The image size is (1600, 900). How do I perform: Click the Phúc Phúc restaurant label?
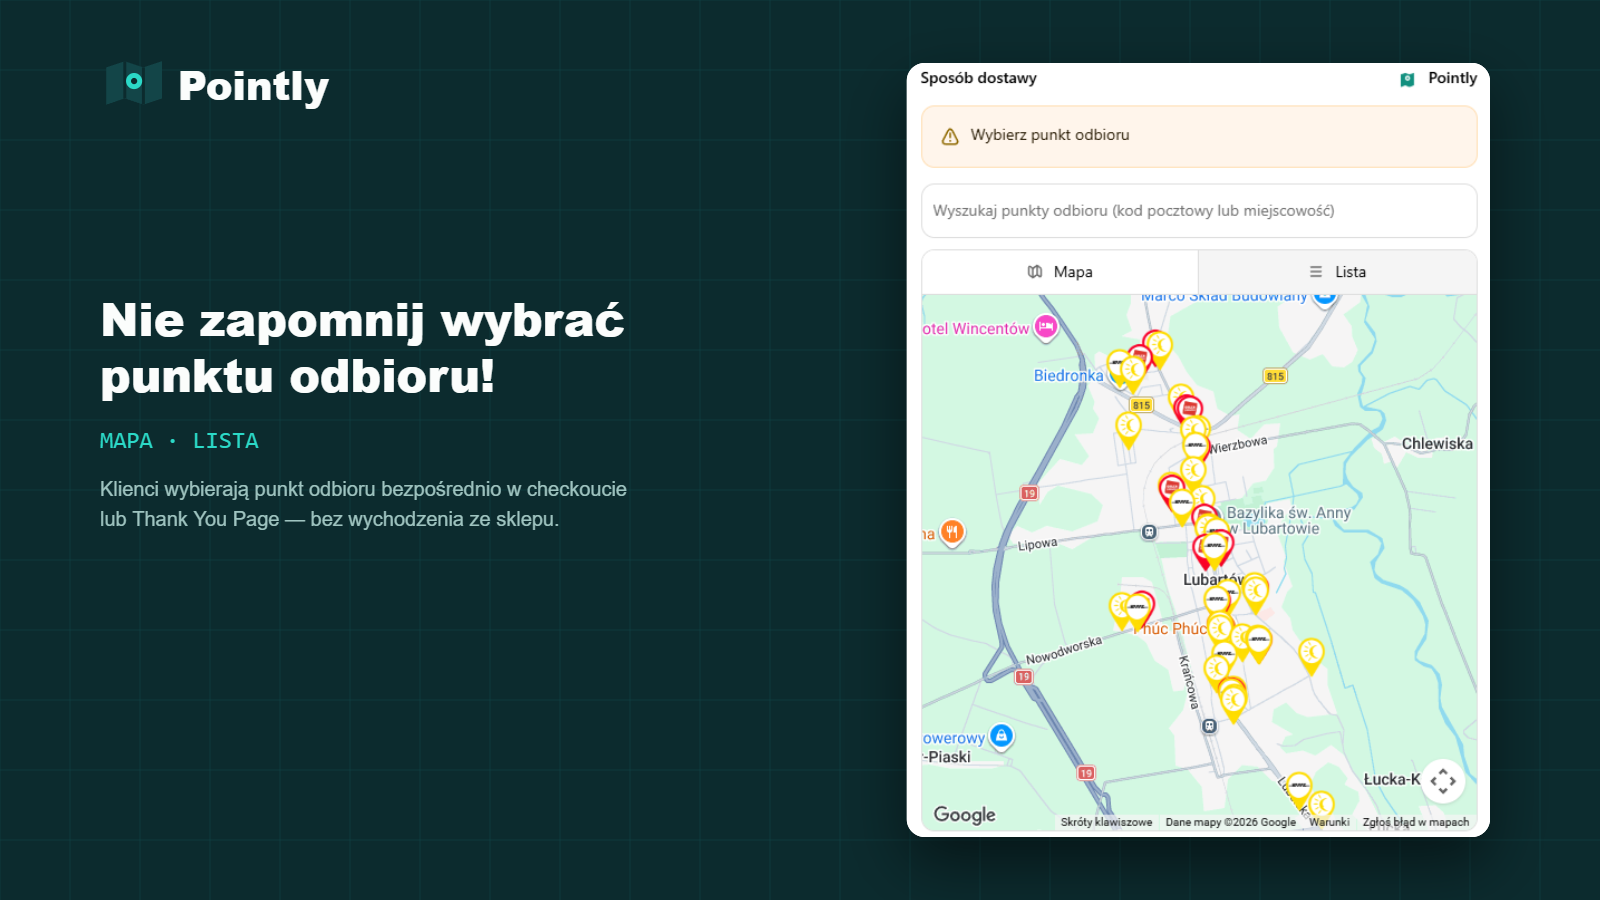pos(1171,629)
